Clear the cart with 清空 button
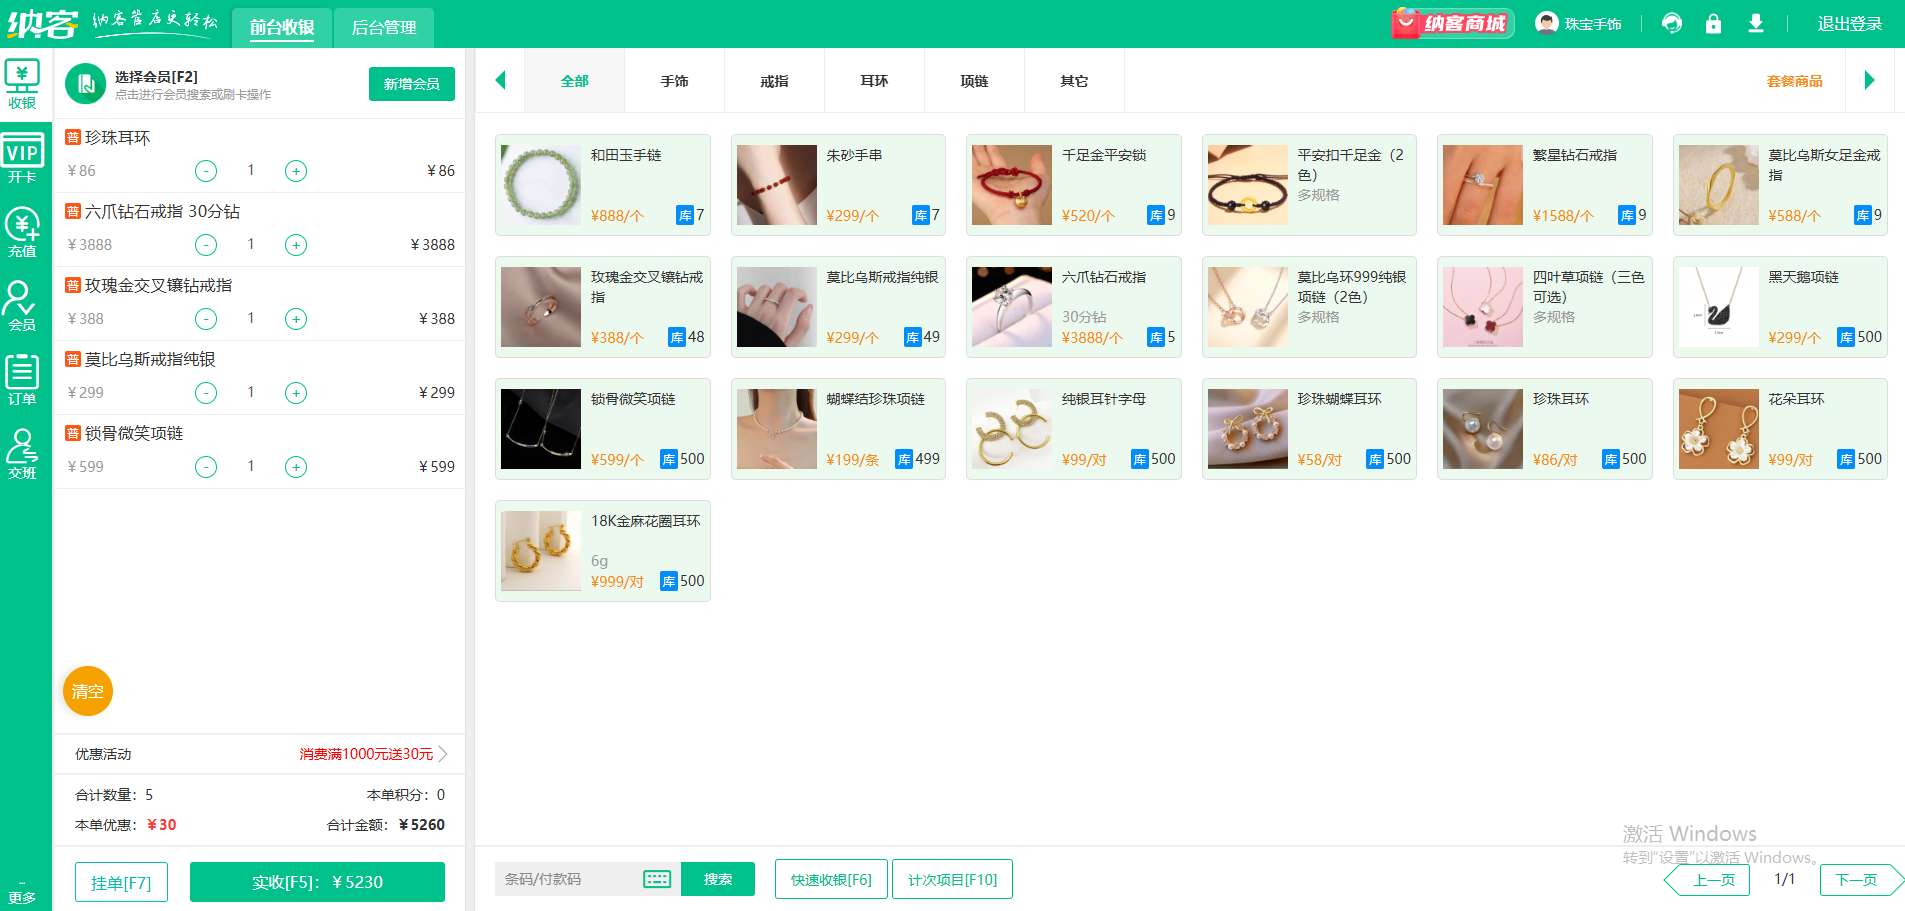1905x911 pixels. click(x=88, y=691)
